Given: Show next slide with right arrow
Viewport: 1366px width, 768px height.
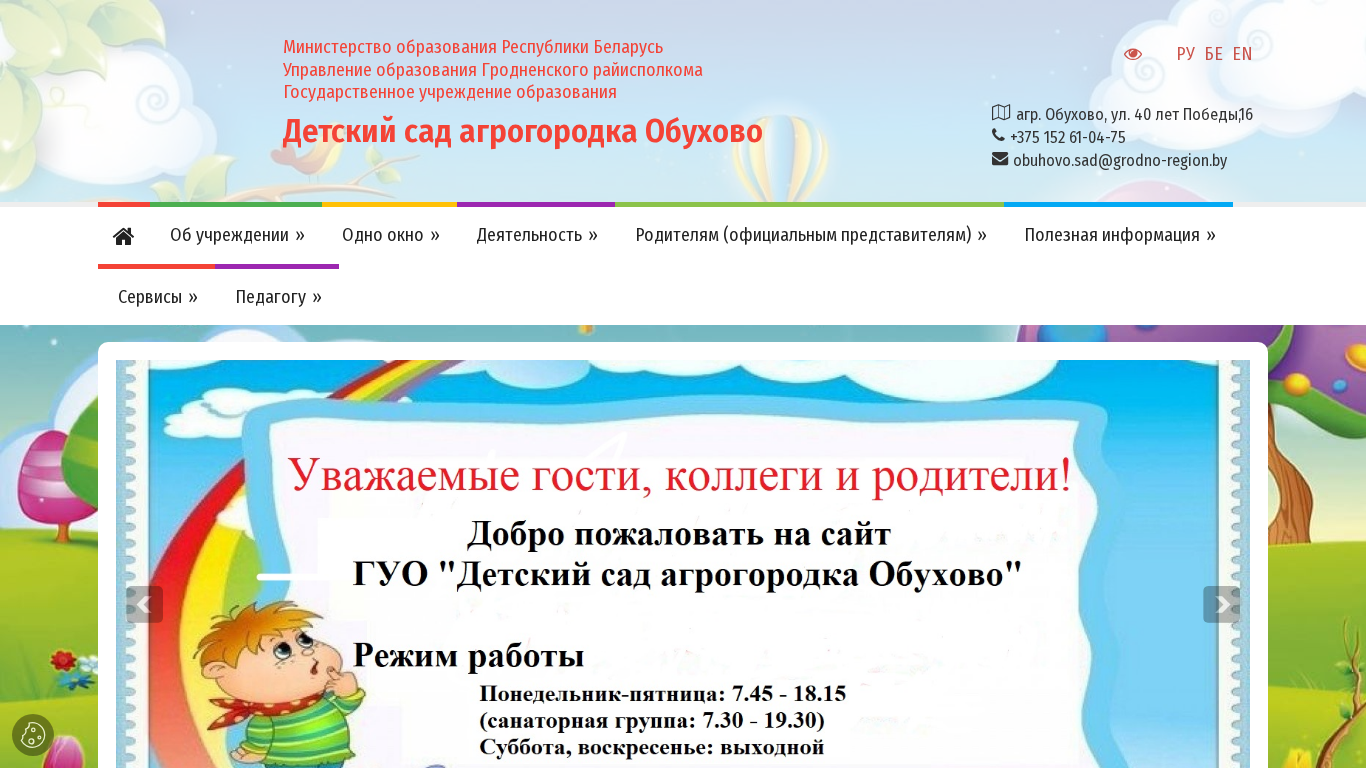Looking at the screenshot, I should [x=1221, y=604].
